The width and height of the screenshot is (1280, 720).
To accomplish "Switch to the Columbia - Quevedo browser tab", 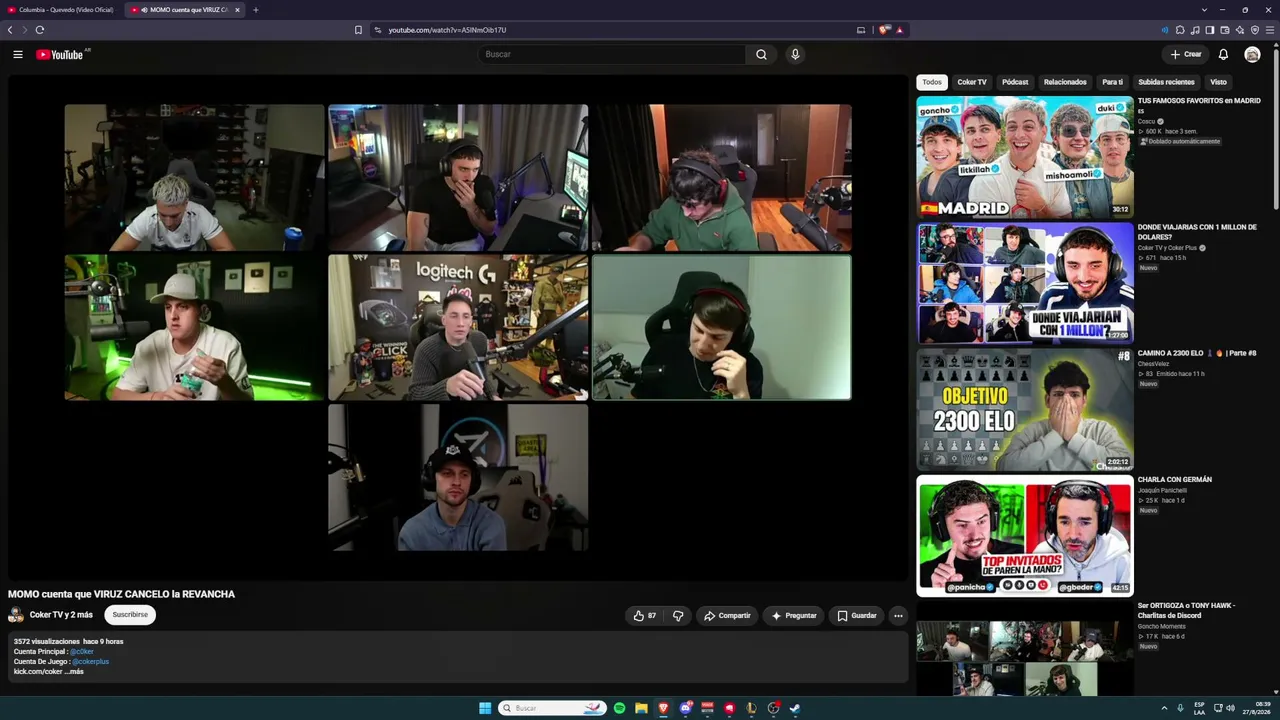I will (x=62, y=10).
